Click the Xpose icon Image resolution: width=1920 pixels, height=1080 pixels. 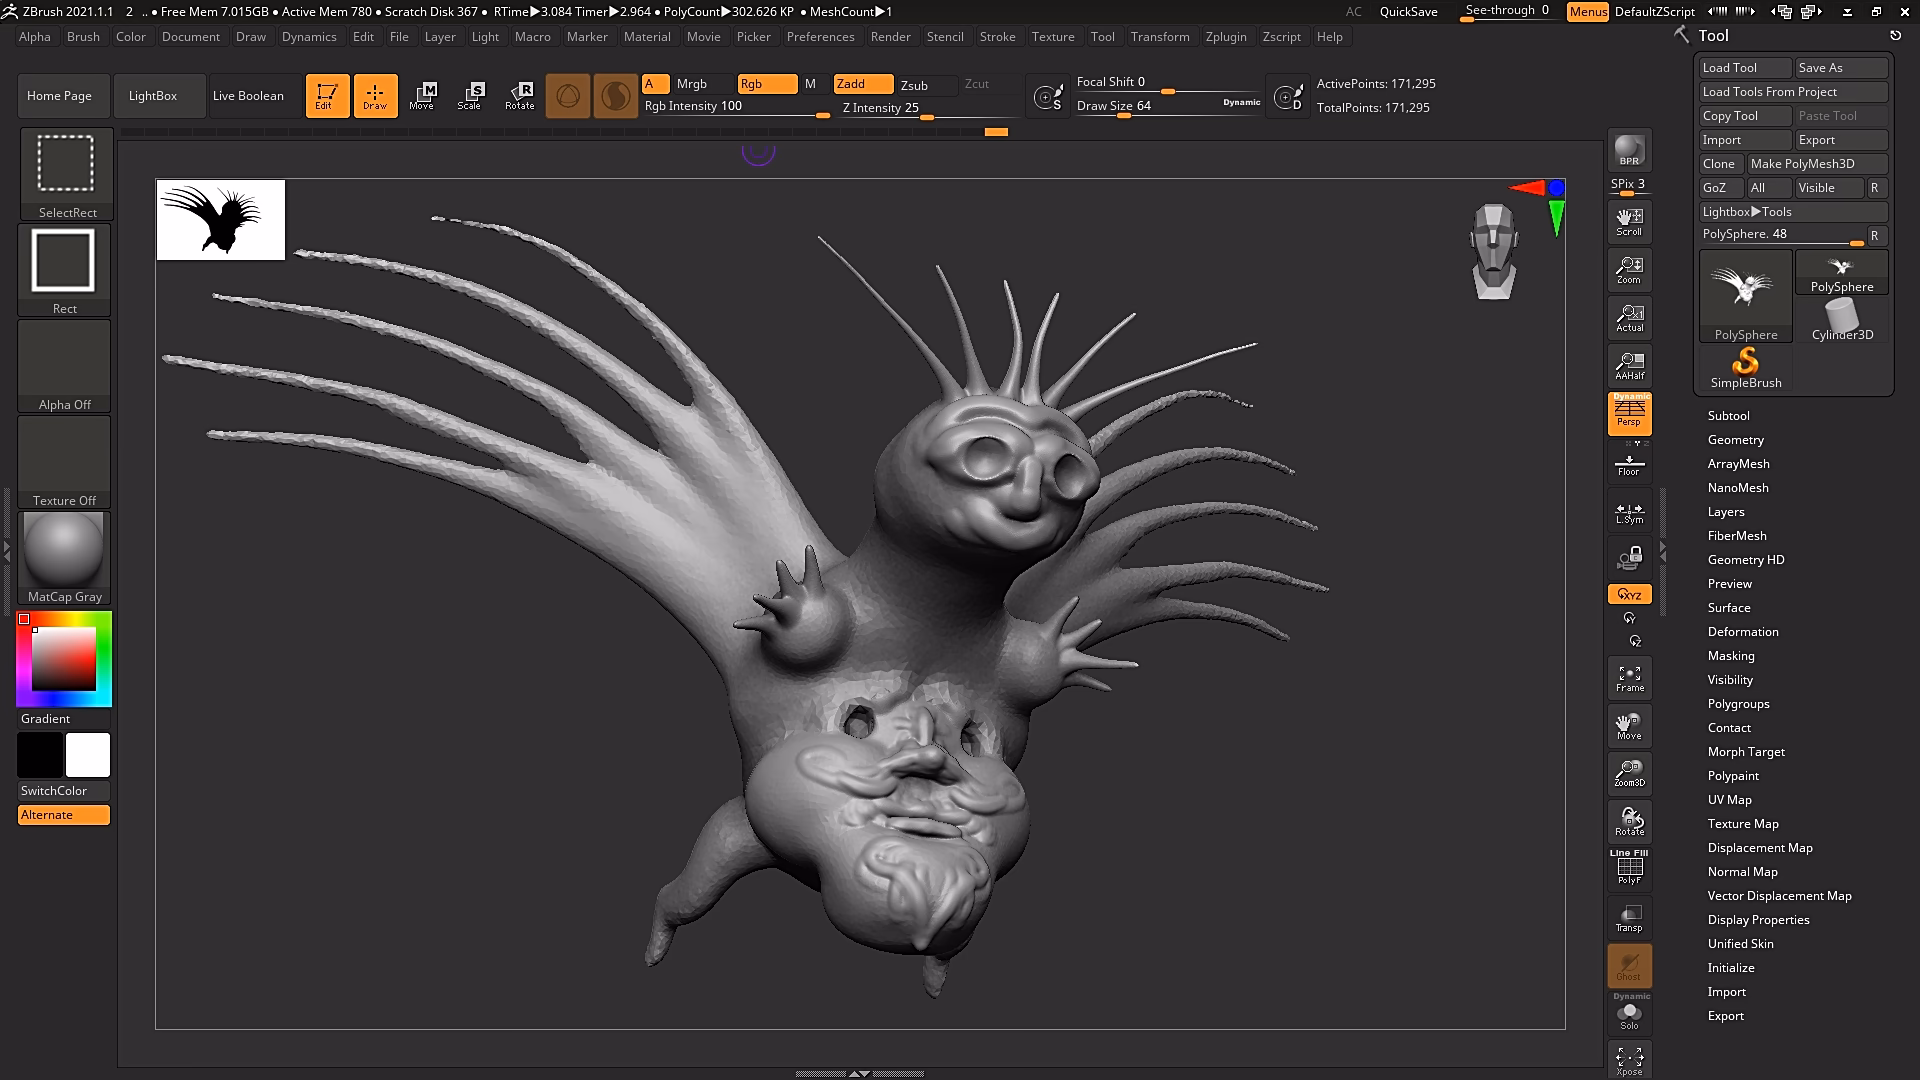tap(1629, 1060)
